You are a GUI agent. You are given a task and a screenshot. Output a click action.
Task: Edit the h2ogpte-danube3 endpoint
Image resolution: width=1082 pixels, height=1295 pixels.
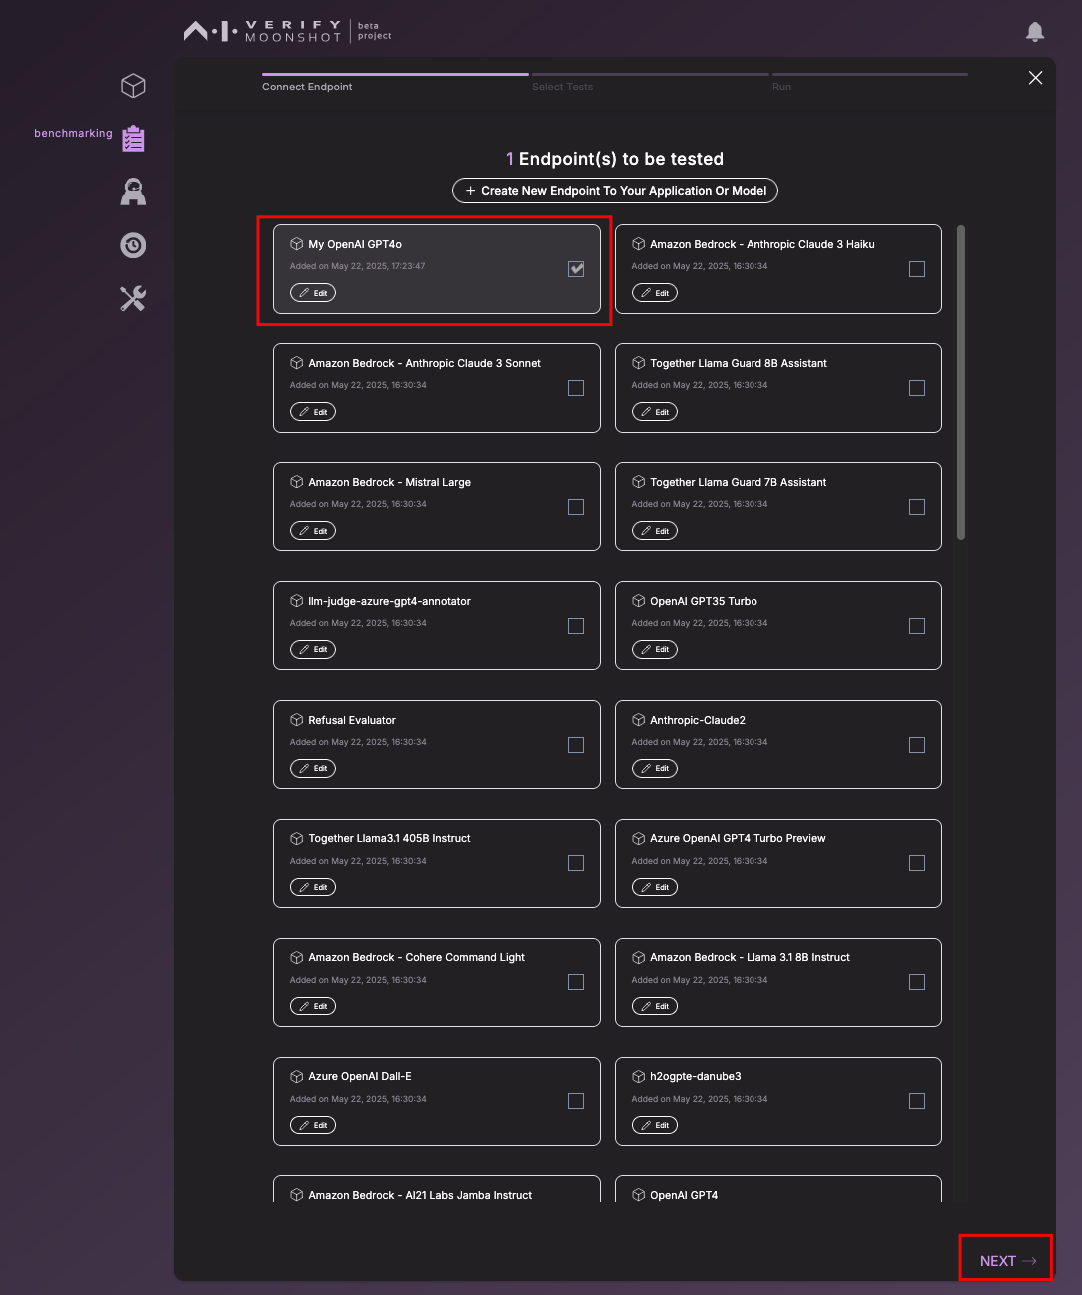655,1125
